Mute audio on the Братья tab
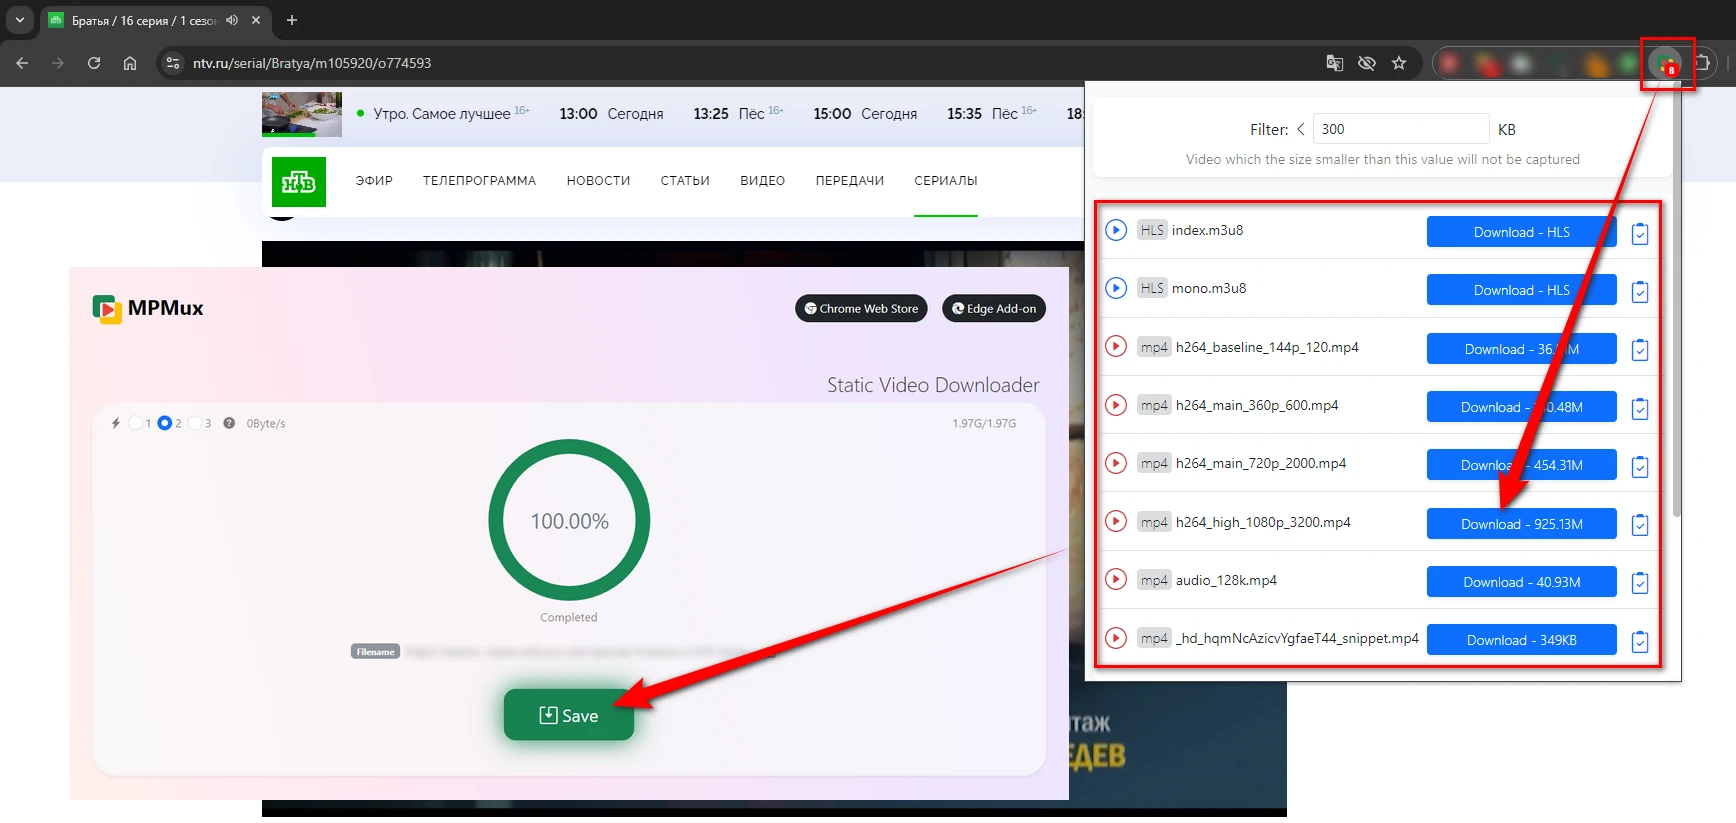This screenshot has height=823, width=1736. click(232, 20)
